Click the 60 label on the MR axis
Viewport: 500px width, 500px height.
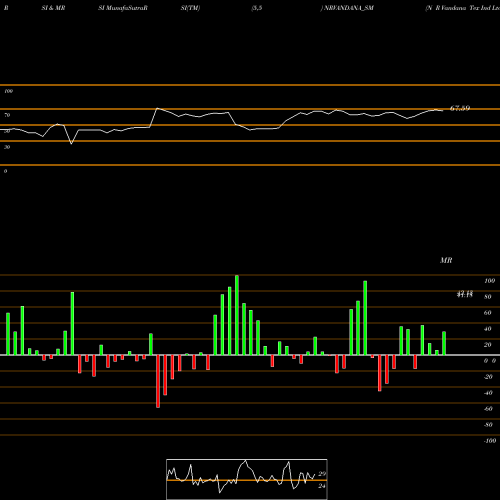coord(487,313)
